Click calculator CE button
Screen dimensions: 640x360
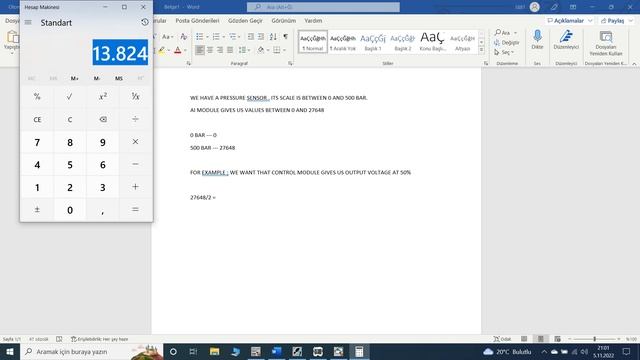coord(37,119)
